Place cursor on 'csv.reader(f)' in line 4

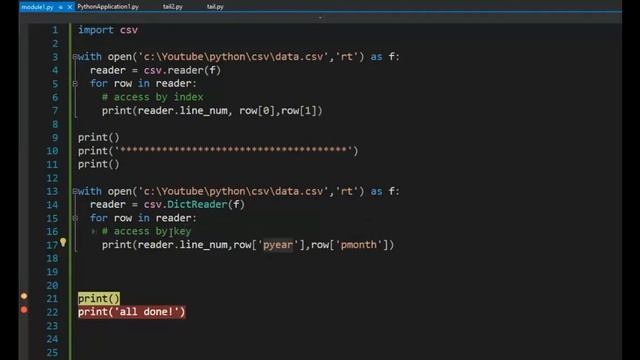pos(182,70)
